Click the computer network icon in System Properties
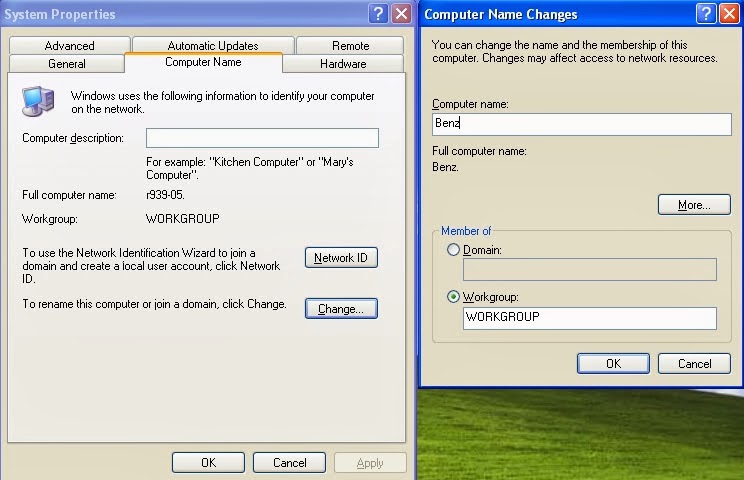This screenshot has height=480, width=744. pos(38,101)
